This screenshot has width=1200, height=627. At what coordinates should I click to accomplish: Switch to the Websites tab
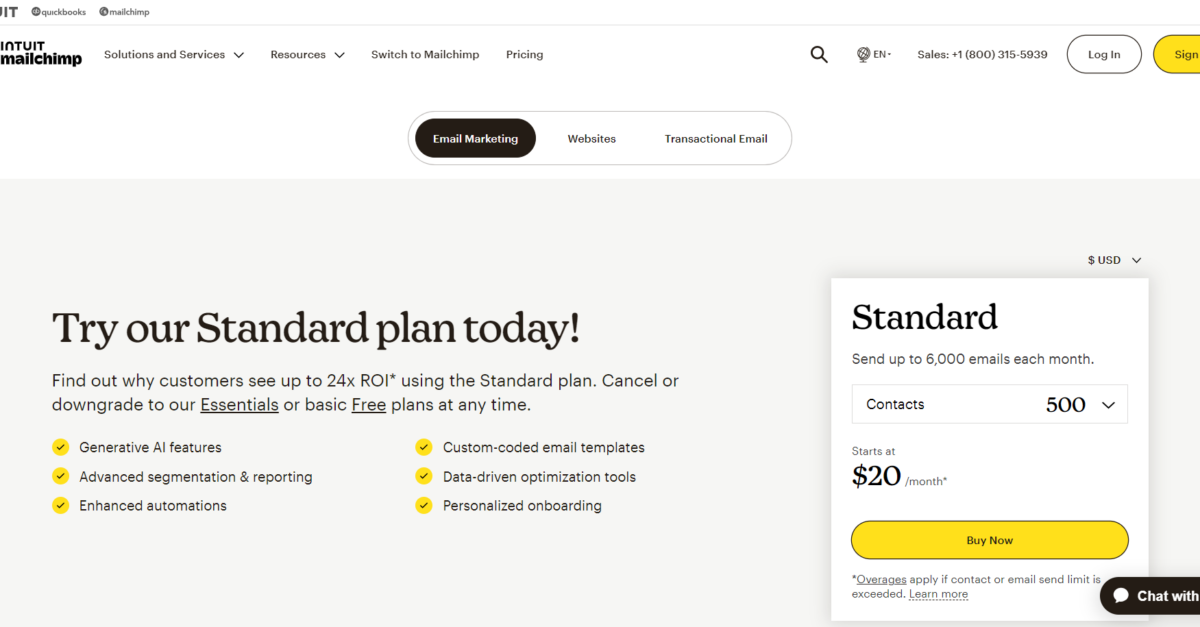[591, 138]
